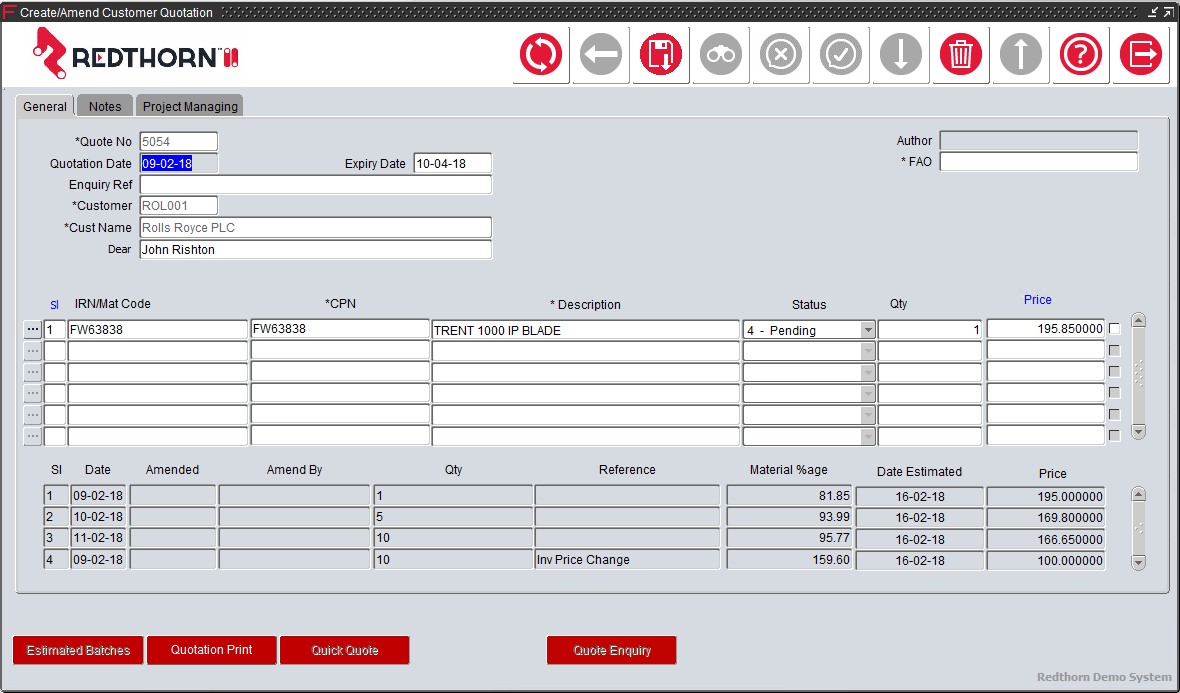Click the Delete (trash) icon
Viewport: 1180px width, 693px height.
click(960, 55)
